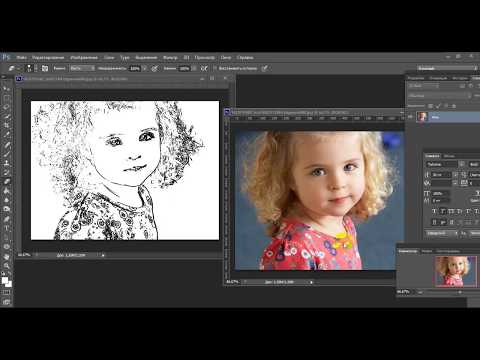480x360 pixels.
Task: Click the foreground color swatch
Action: [5, 280]
